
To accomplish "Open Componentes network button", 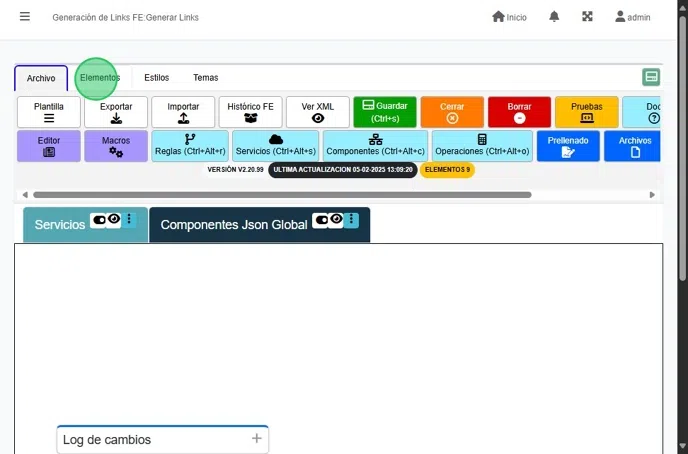I will pyautogui.click(x=375, y=146).
